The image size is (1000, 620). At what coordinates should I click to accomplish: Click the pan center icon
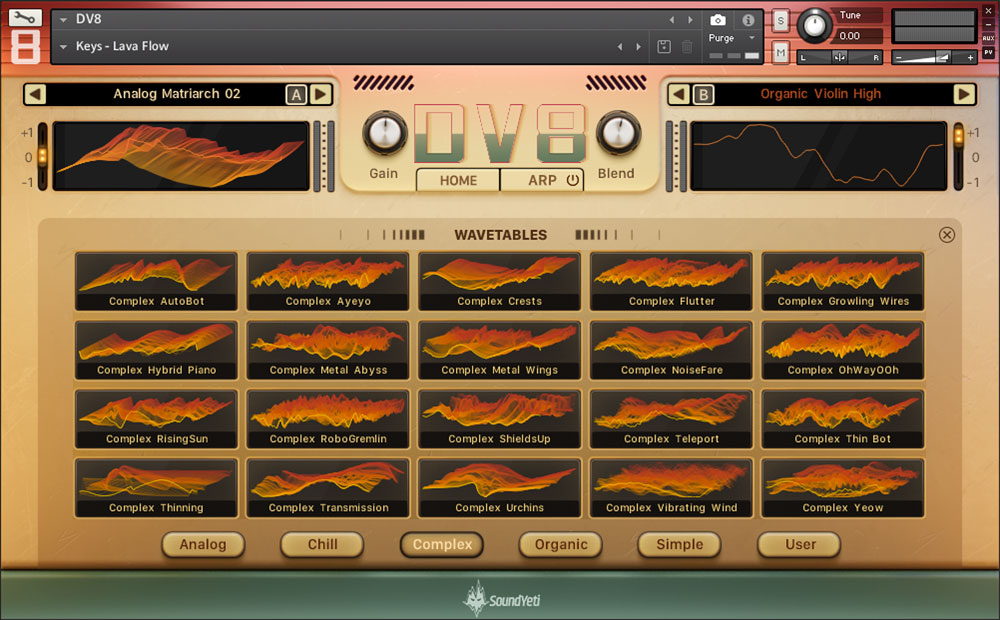pos(839,57)
